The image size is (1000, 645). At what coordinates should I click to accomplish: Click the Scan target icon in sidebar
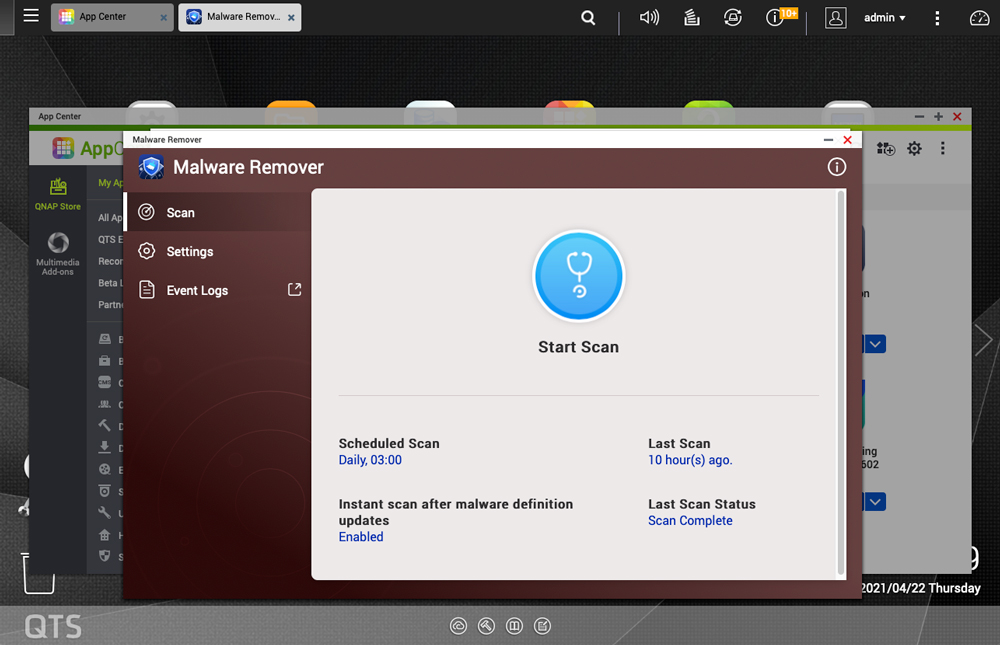[147, 212]
